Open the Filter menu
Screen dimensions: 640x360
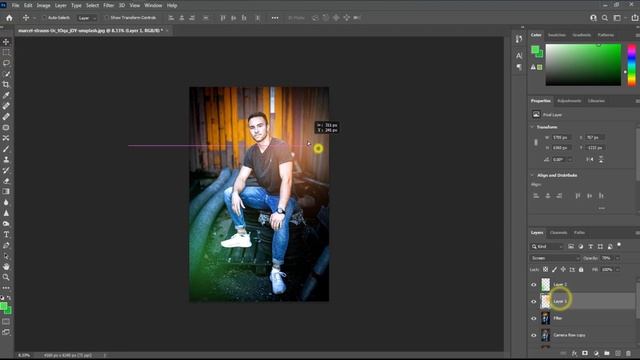point(109,5)
